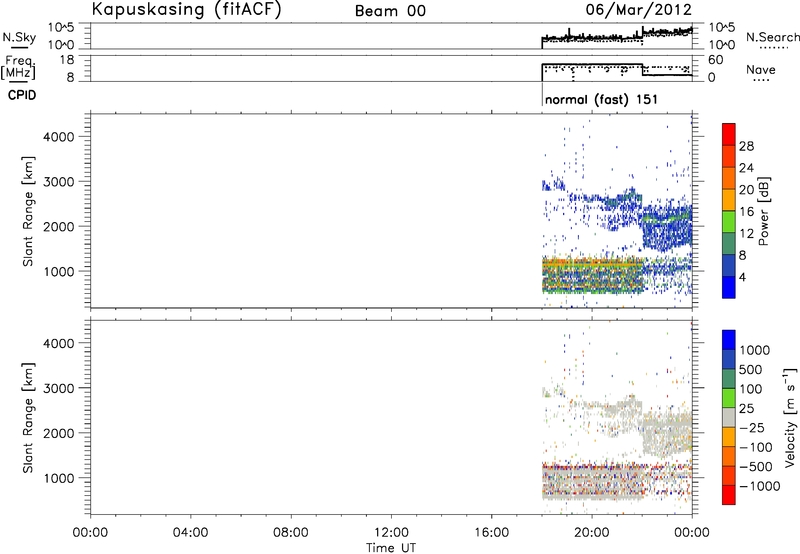Screen dimensions: 800x554
Task: Click the "12:00" time axis label
Action: tap(391, 533)
